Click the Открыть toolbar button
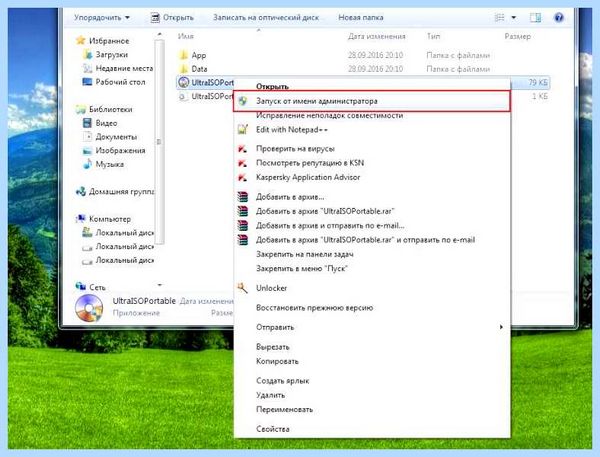 (x=172, y=17)
